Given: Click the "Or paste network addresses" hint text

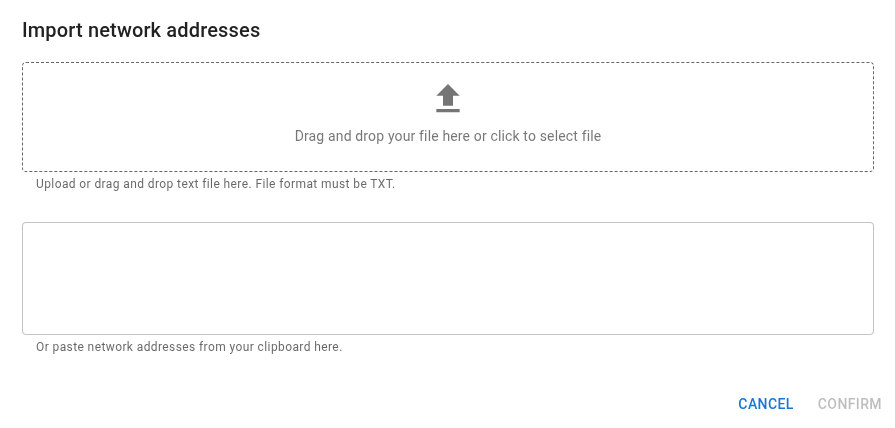Looking at the screenshot, I should (189, 347).
